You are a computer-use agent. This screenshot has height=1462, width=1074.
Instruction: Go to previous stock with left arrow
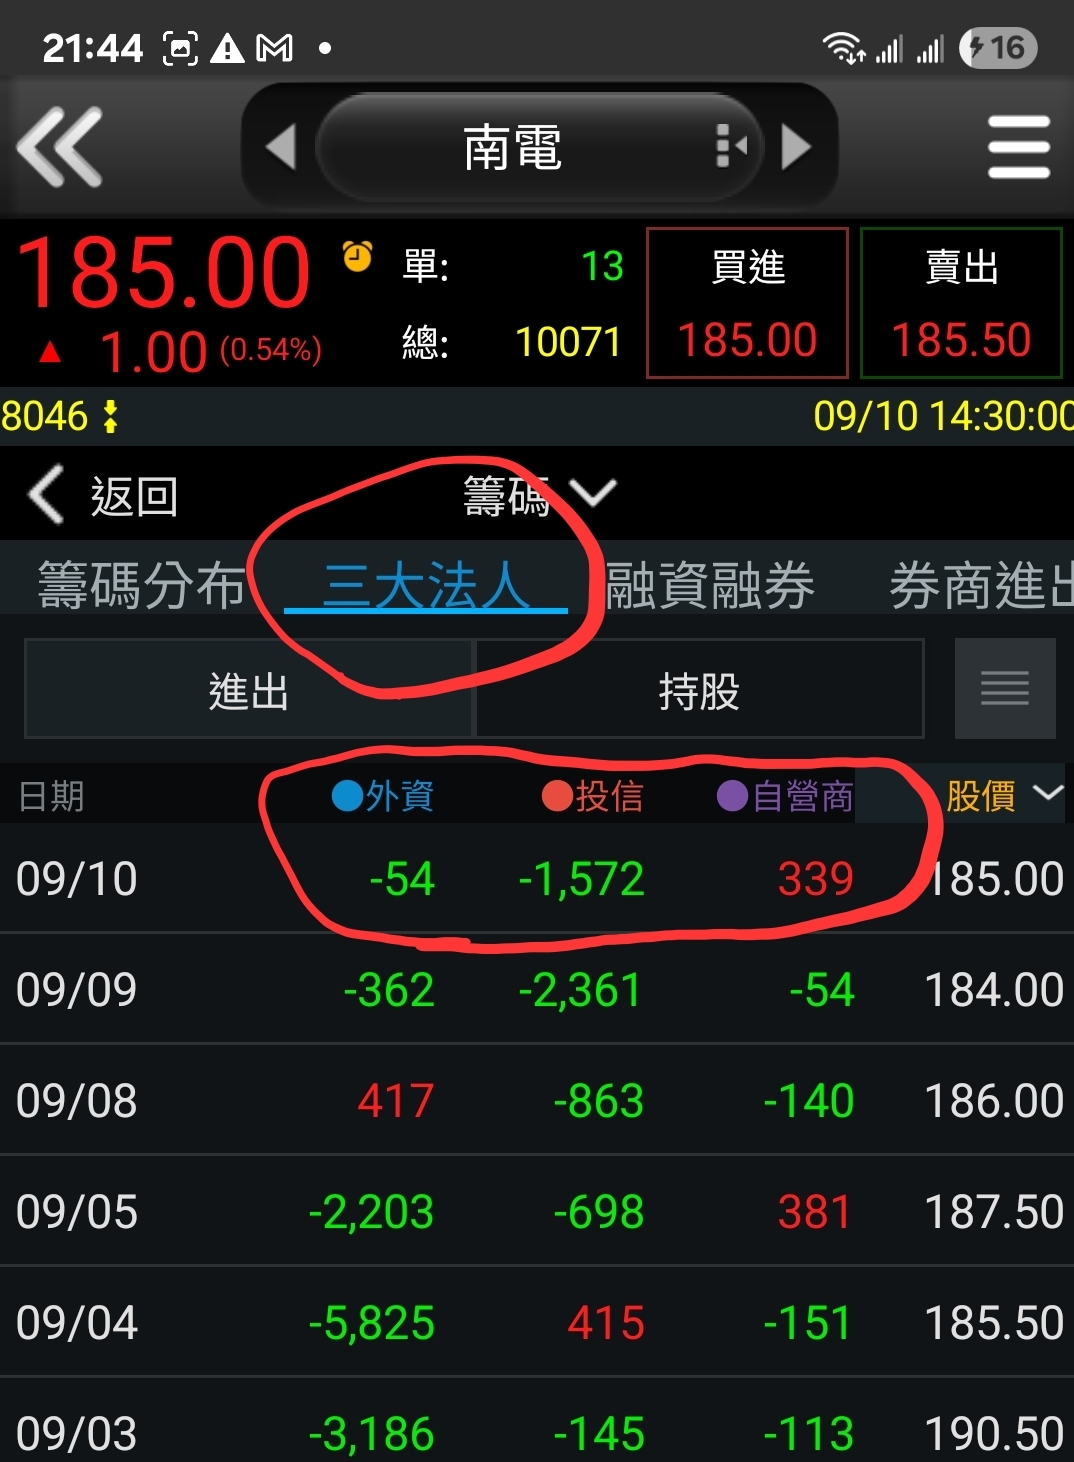pos(281,147)
